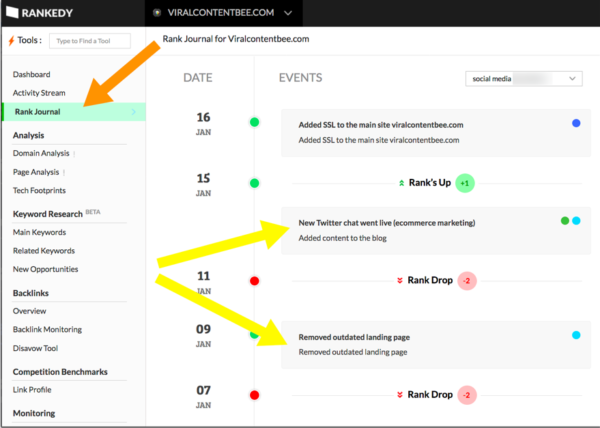The height and width of the screenshot is (428, 600).
Task: Open Related Keywords
Action: 44,251
